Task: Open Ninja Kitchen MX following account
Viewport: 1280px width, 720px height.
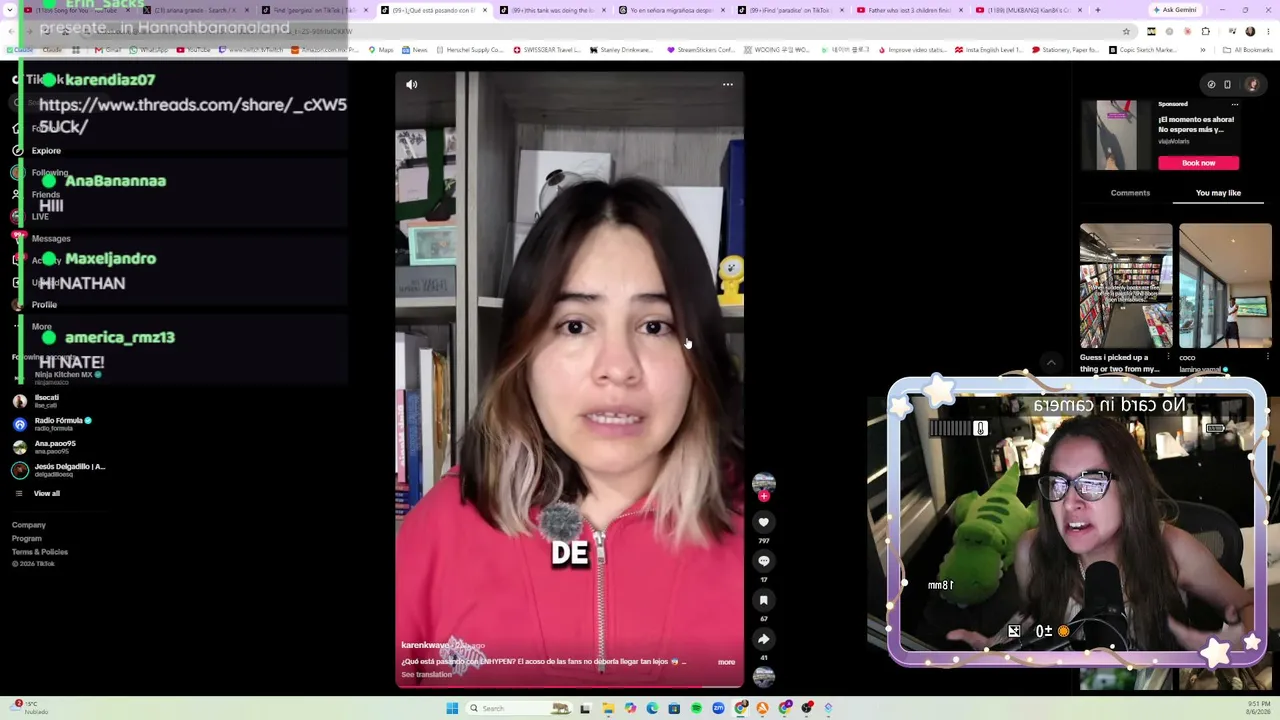Action: pyautogui.click(x=60, y=377)
